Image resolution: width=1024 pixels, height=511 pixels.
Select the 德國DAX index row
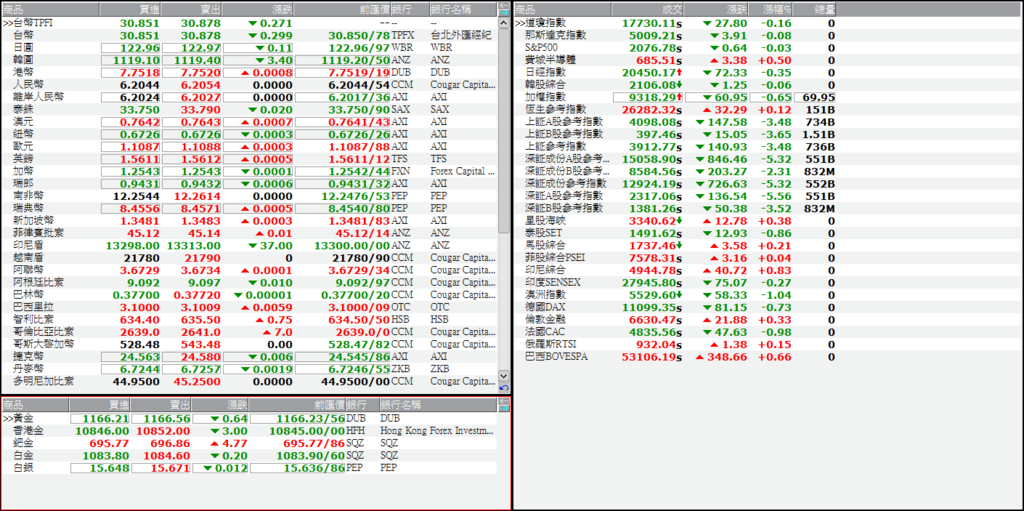tap(675, 307)
